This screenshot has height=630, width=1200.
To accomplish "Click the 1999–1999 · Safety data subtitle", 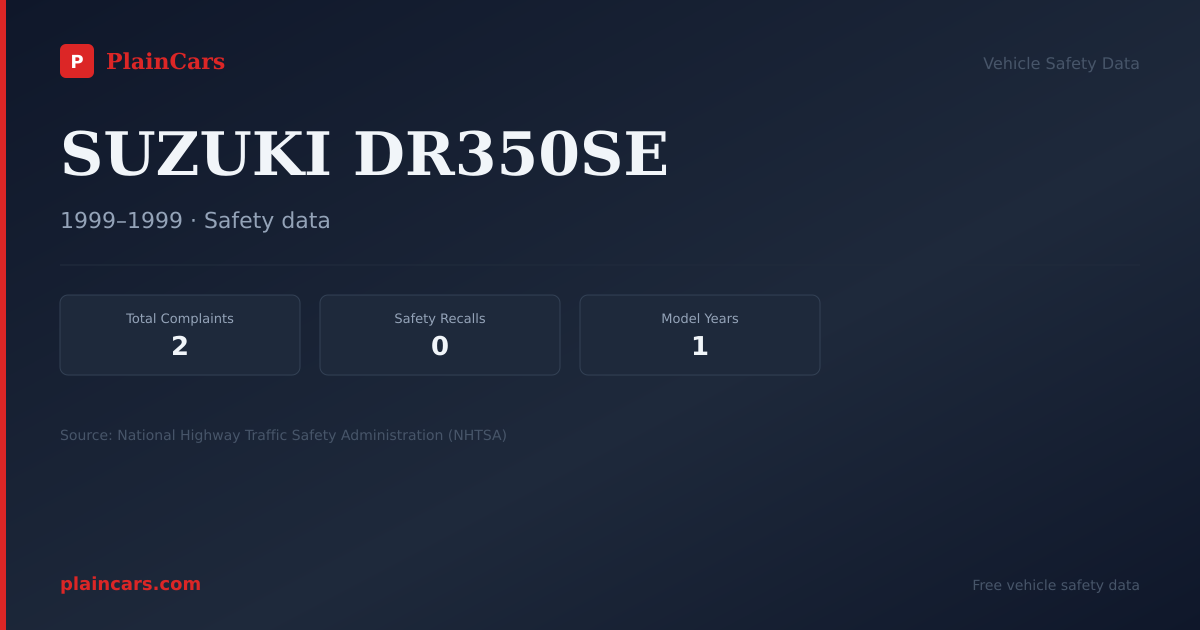I will pos(195,221).
